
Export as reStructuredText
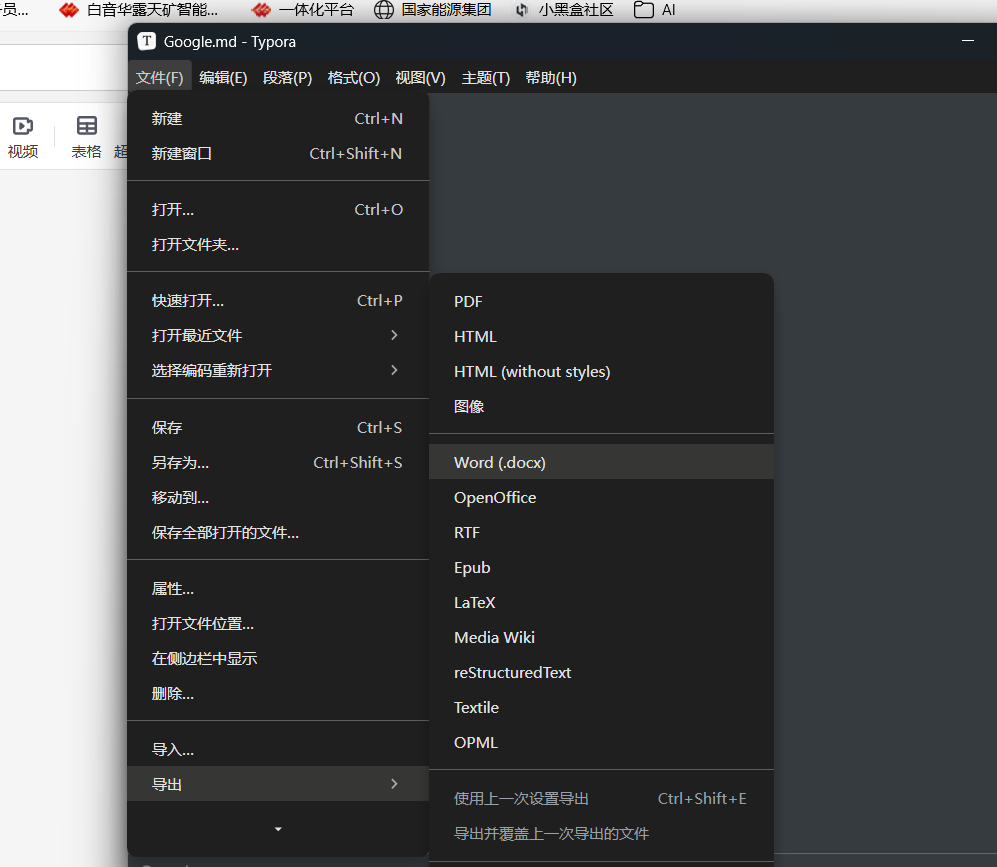point(602,672)
